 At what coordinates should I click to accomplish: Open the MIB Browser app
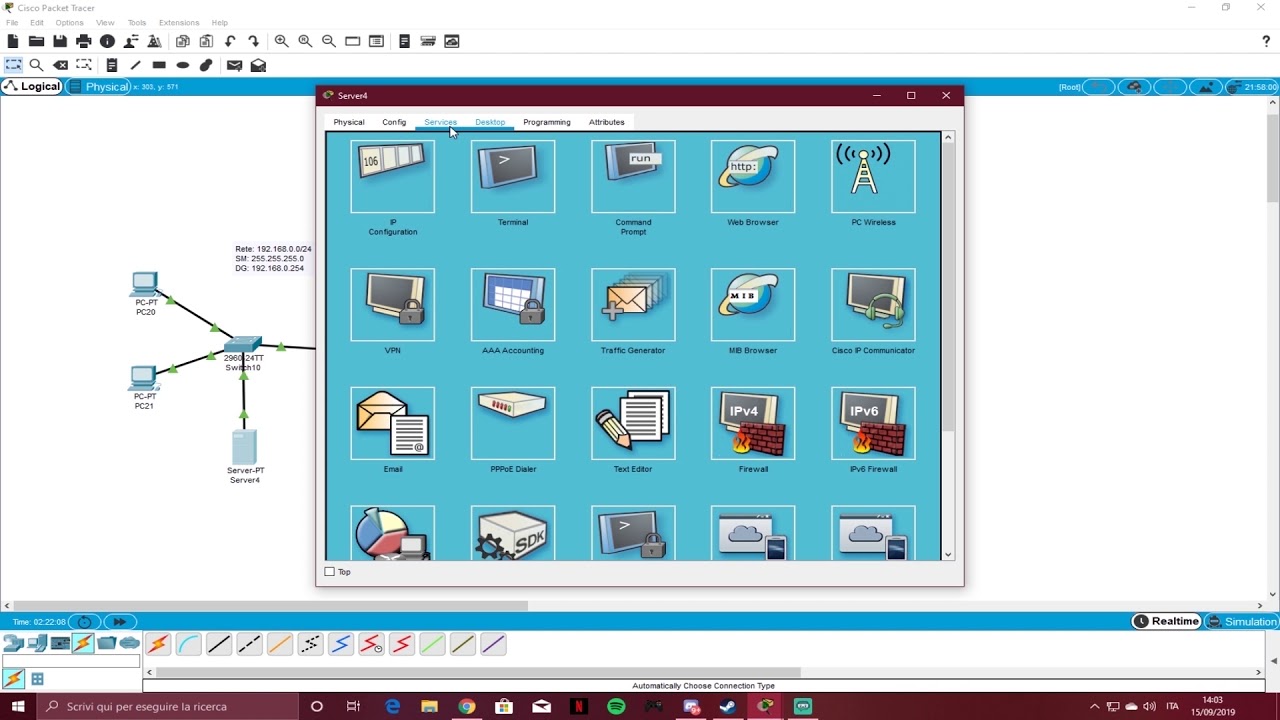click(x=753, y=304)
